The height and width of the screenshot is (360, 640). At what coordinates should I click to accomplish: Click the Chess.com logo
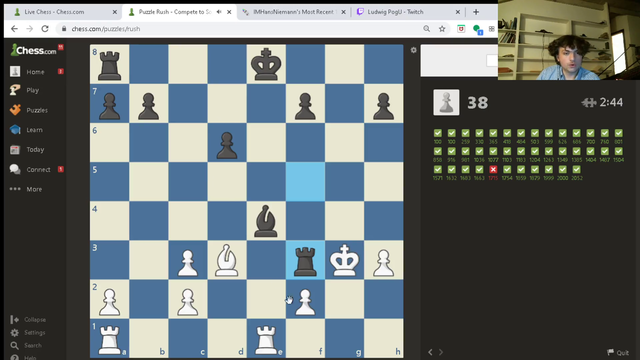33,50
